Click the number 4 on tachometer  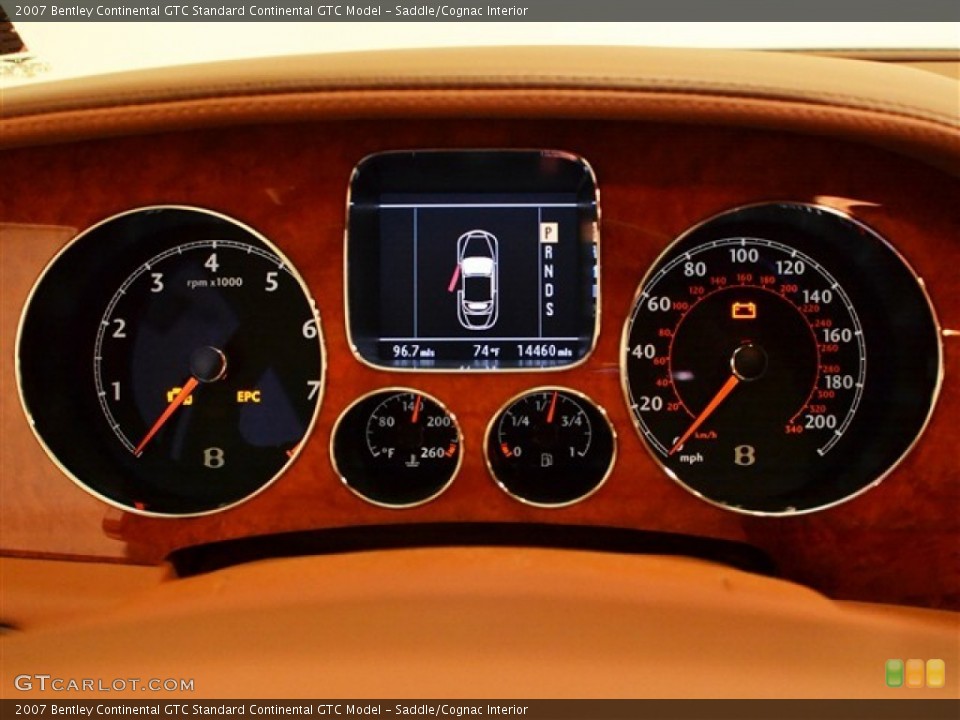coord(212,263)
